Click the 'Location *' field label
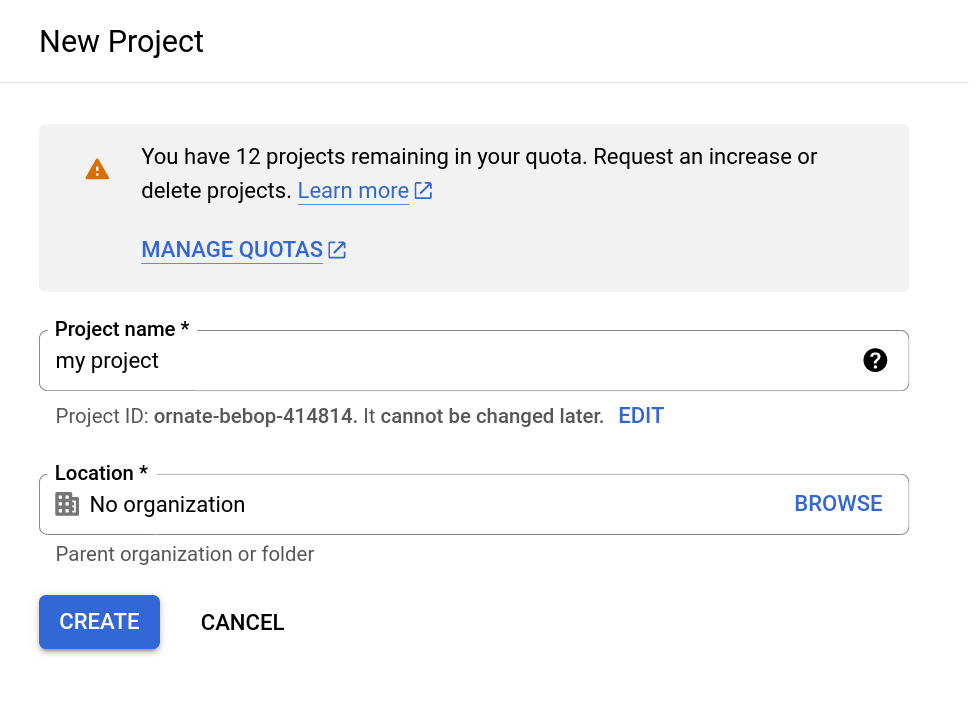 click(x=100, y=473)
